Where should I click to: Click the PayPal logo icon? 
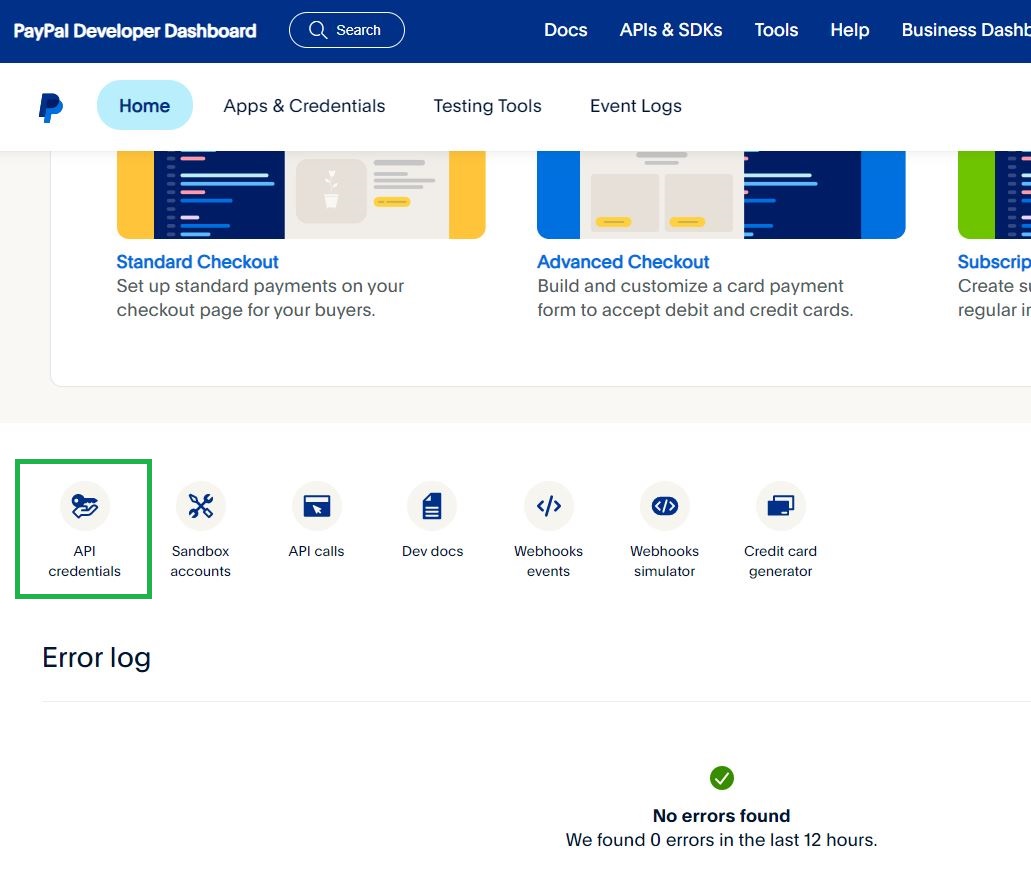coord(51,107)
